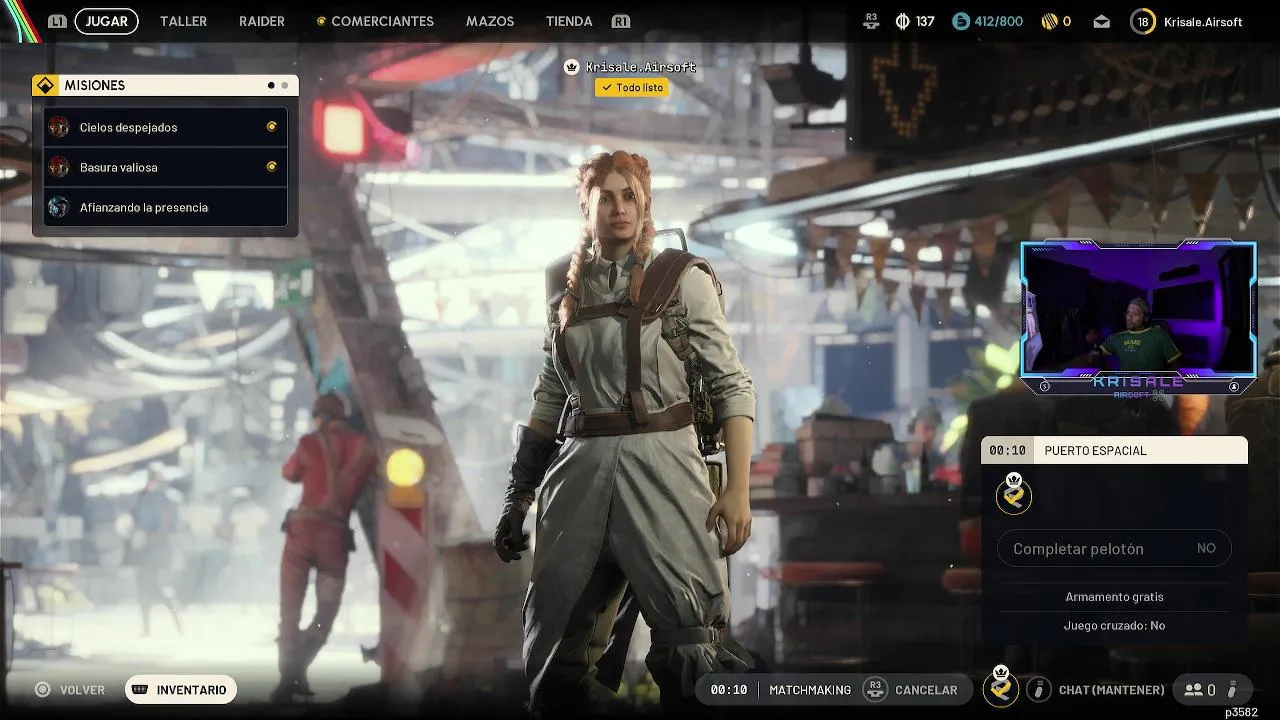The width and height of the screenshot is (1280, 720).
Task: Open the Inventario button
Action: click(181, 690)
